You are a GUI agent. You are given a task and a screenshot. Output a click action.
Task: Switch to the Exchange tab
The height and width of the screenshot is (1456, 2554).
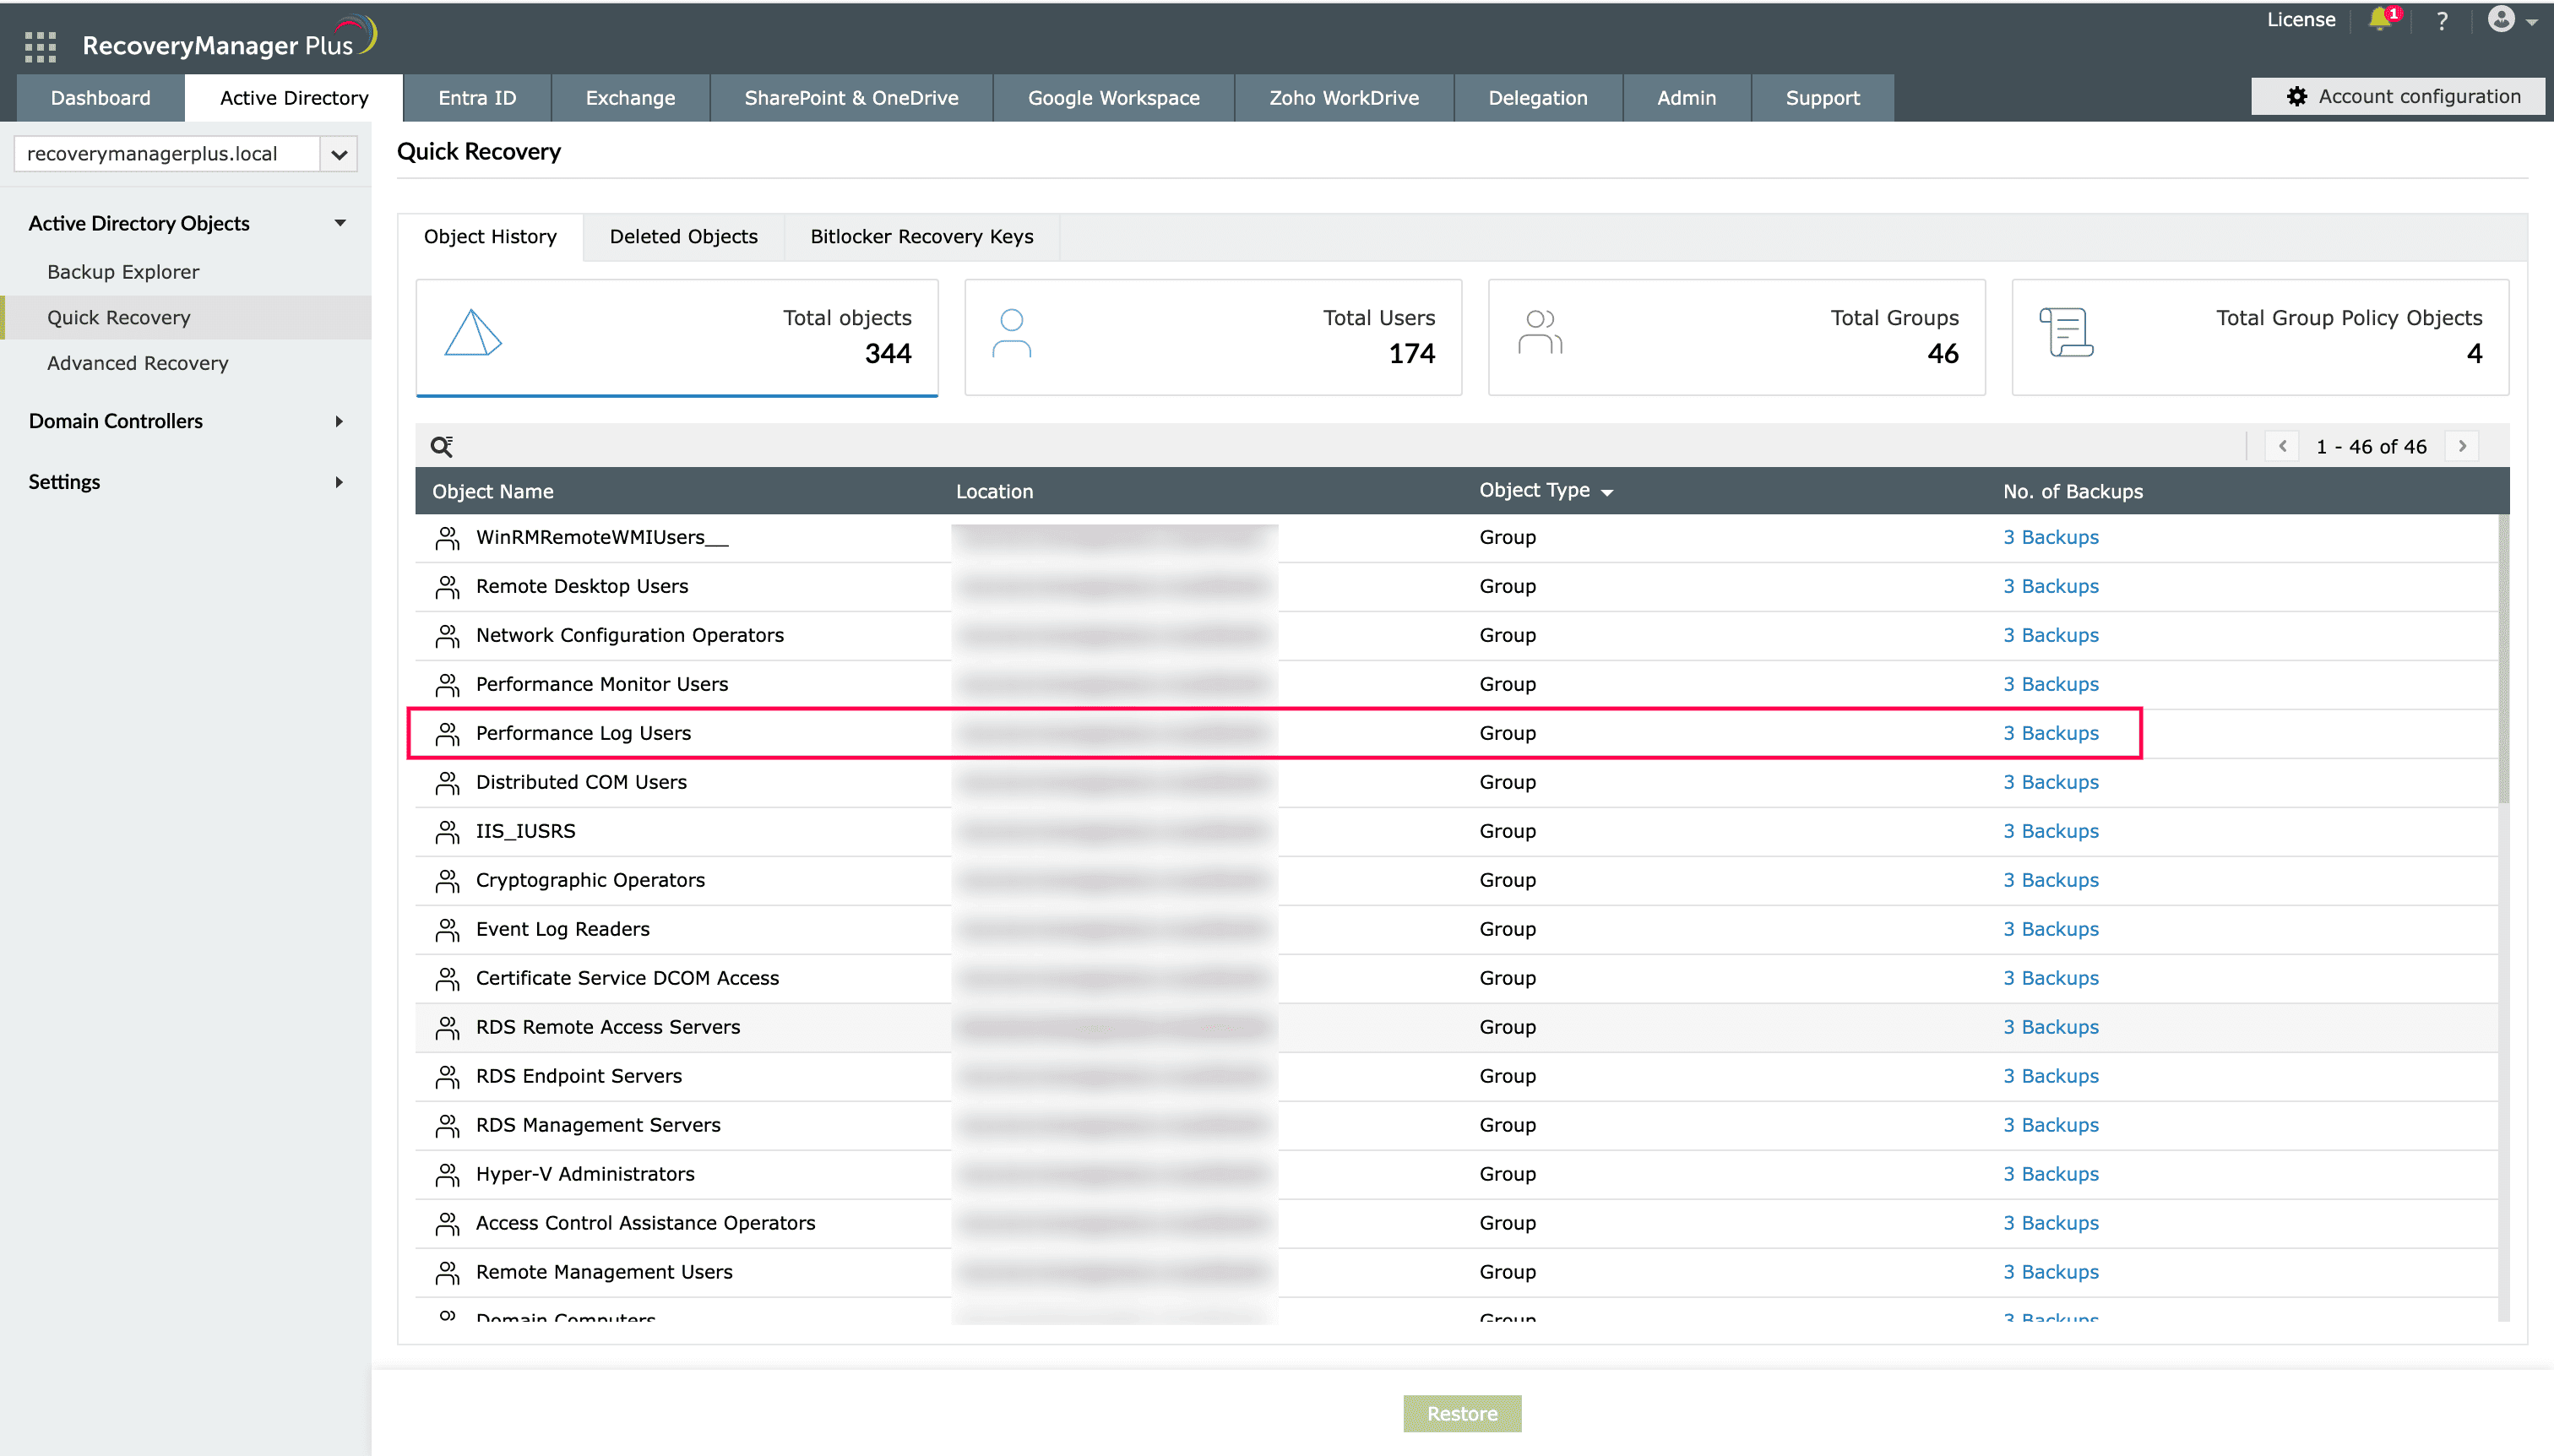(629, 97)
